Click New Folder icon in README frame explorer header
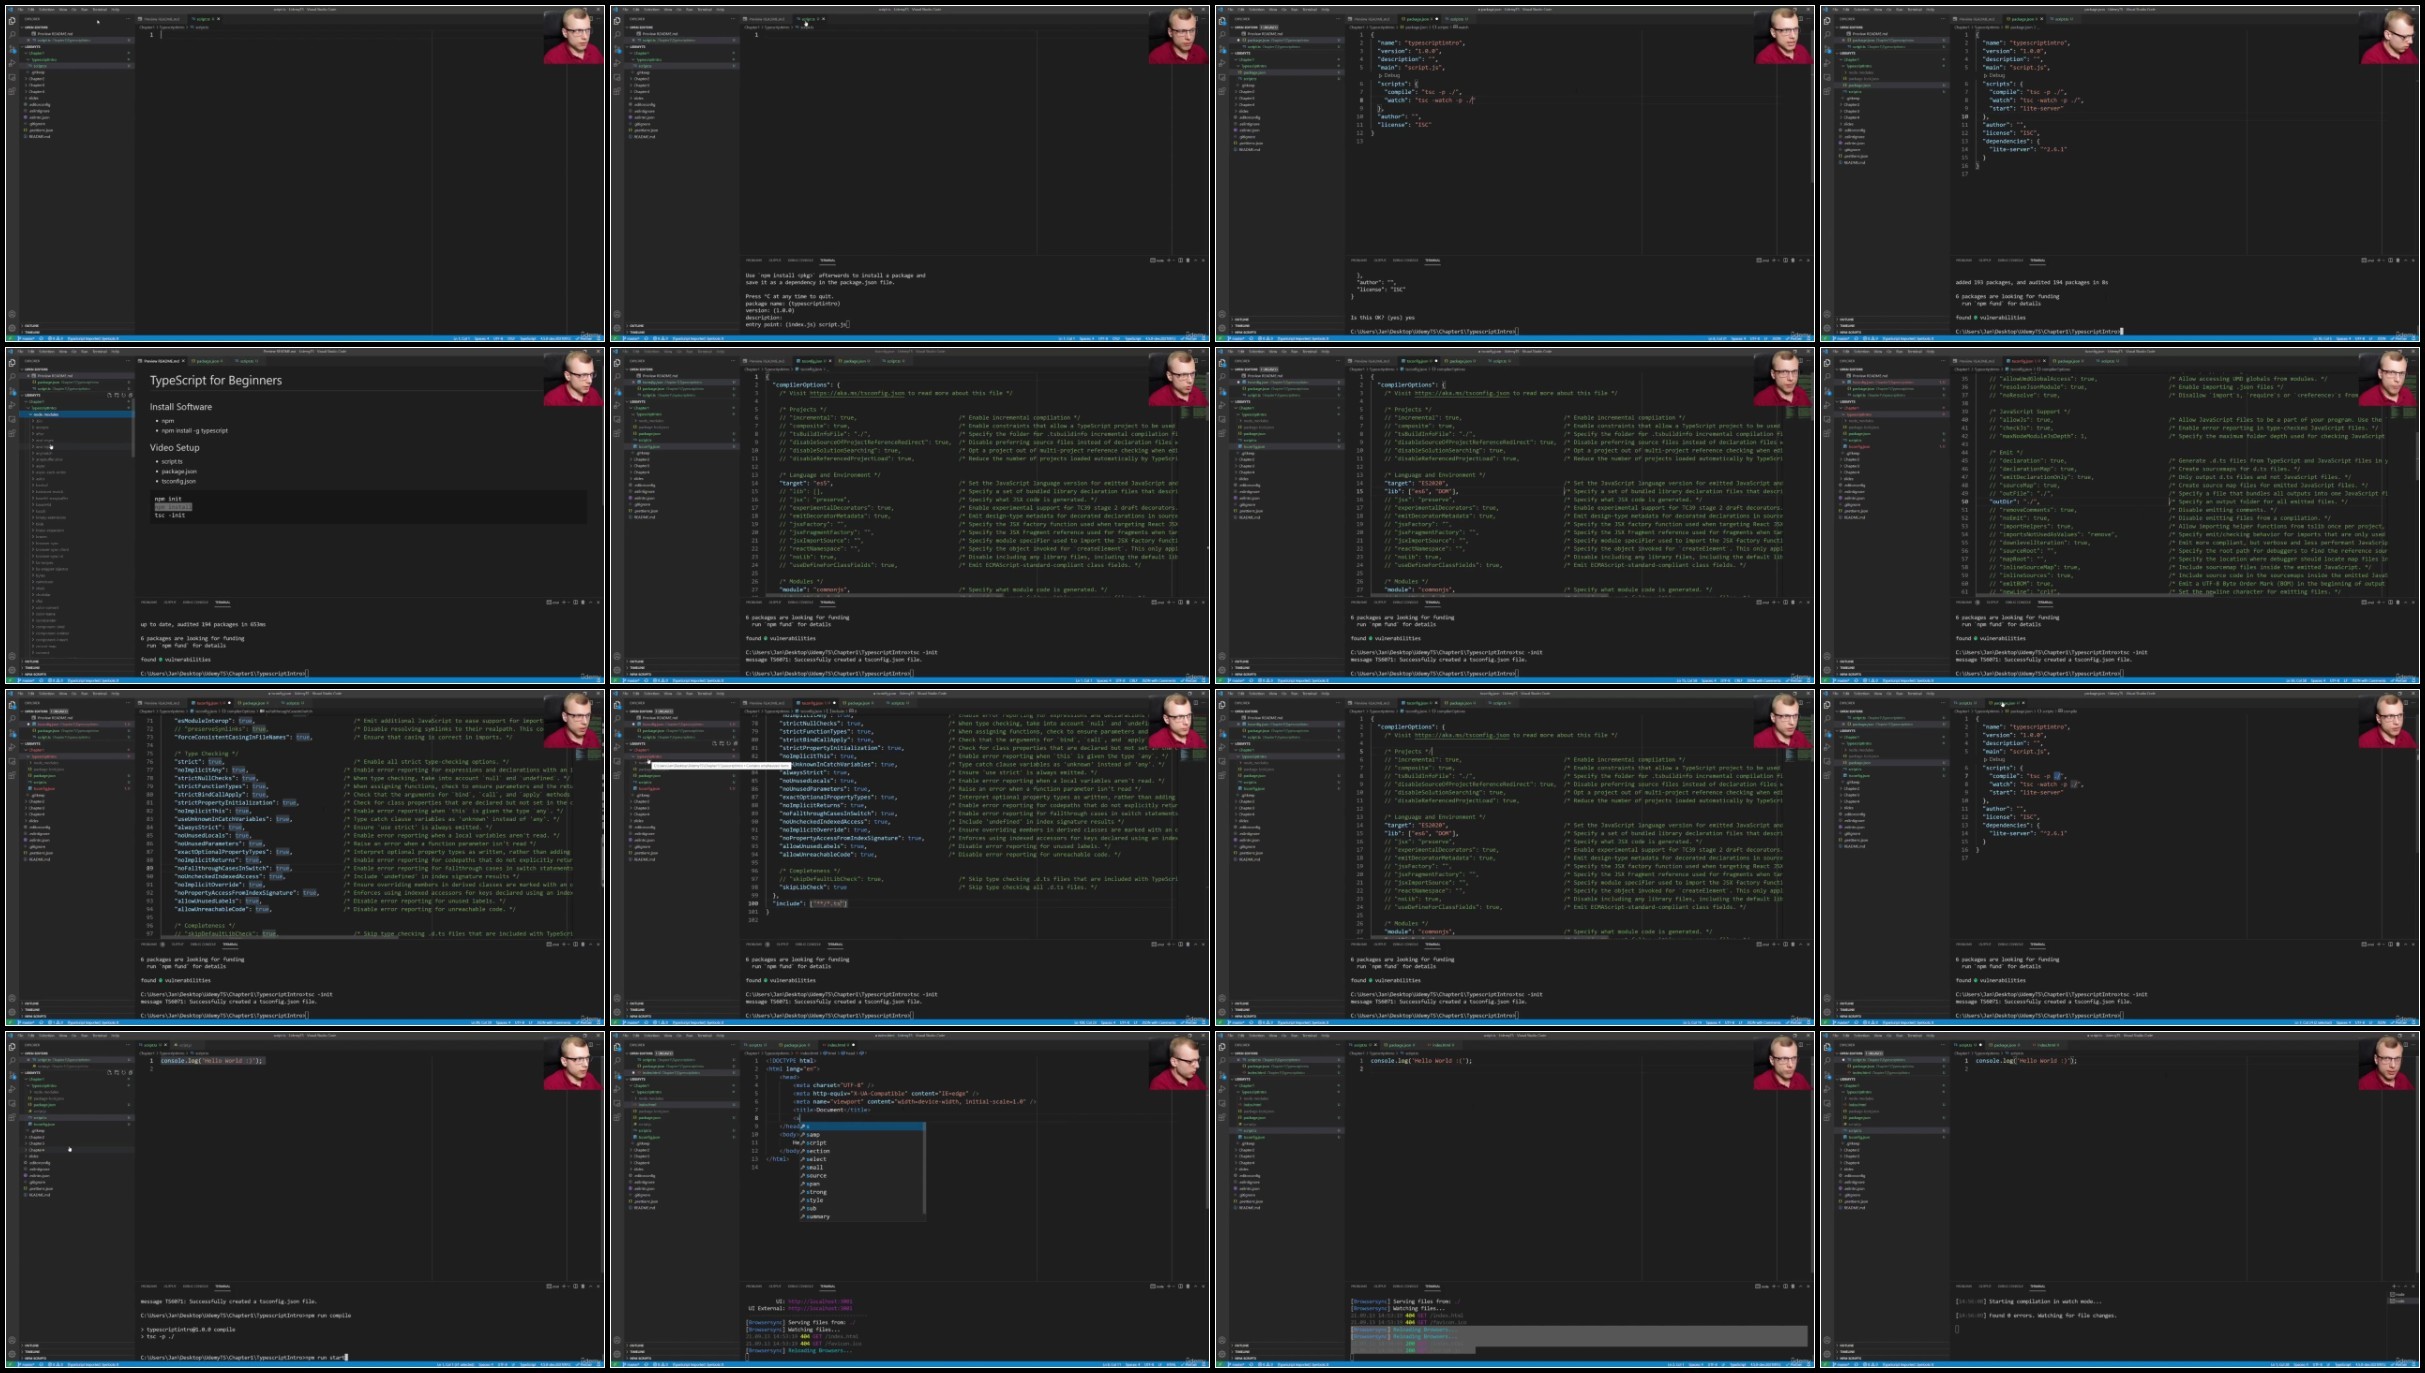 pyautogui.click(x=117, y=395)
